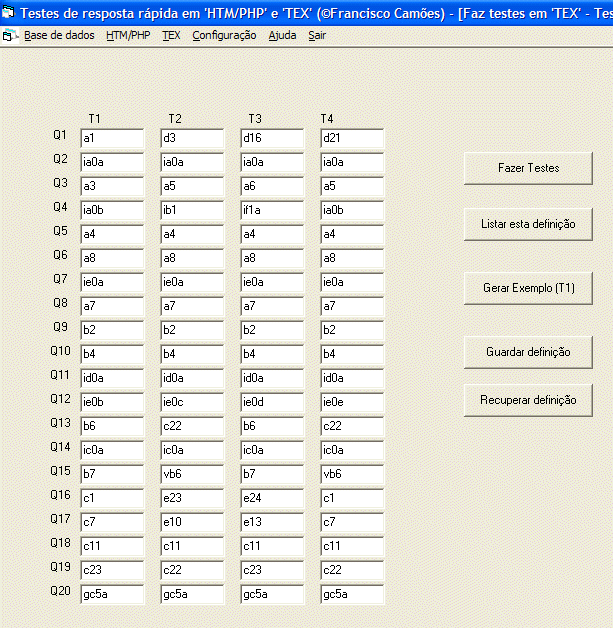This screenshot has height=628, width=613.
Task: Click the Q4 T3 field containing if1a
Action: coord(272,210)
